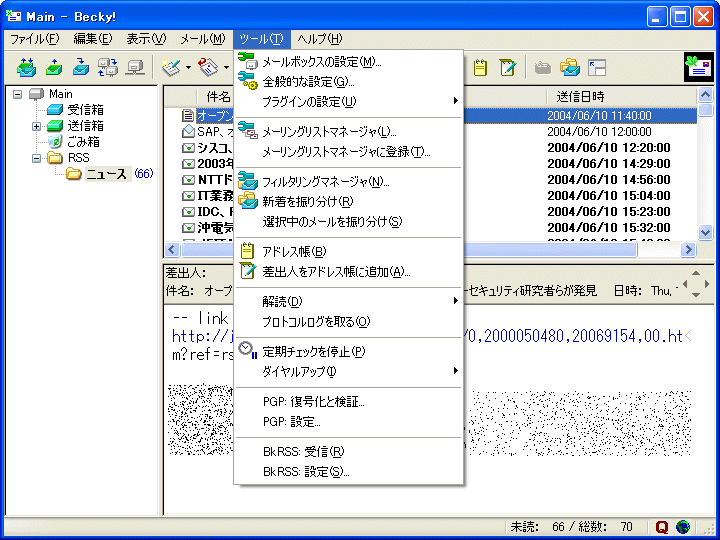Viewport: 720px width, 540px height.
Task: Click the remote mailbox toolbar icon
Action: pyautogui.click(x=107, y=68)
